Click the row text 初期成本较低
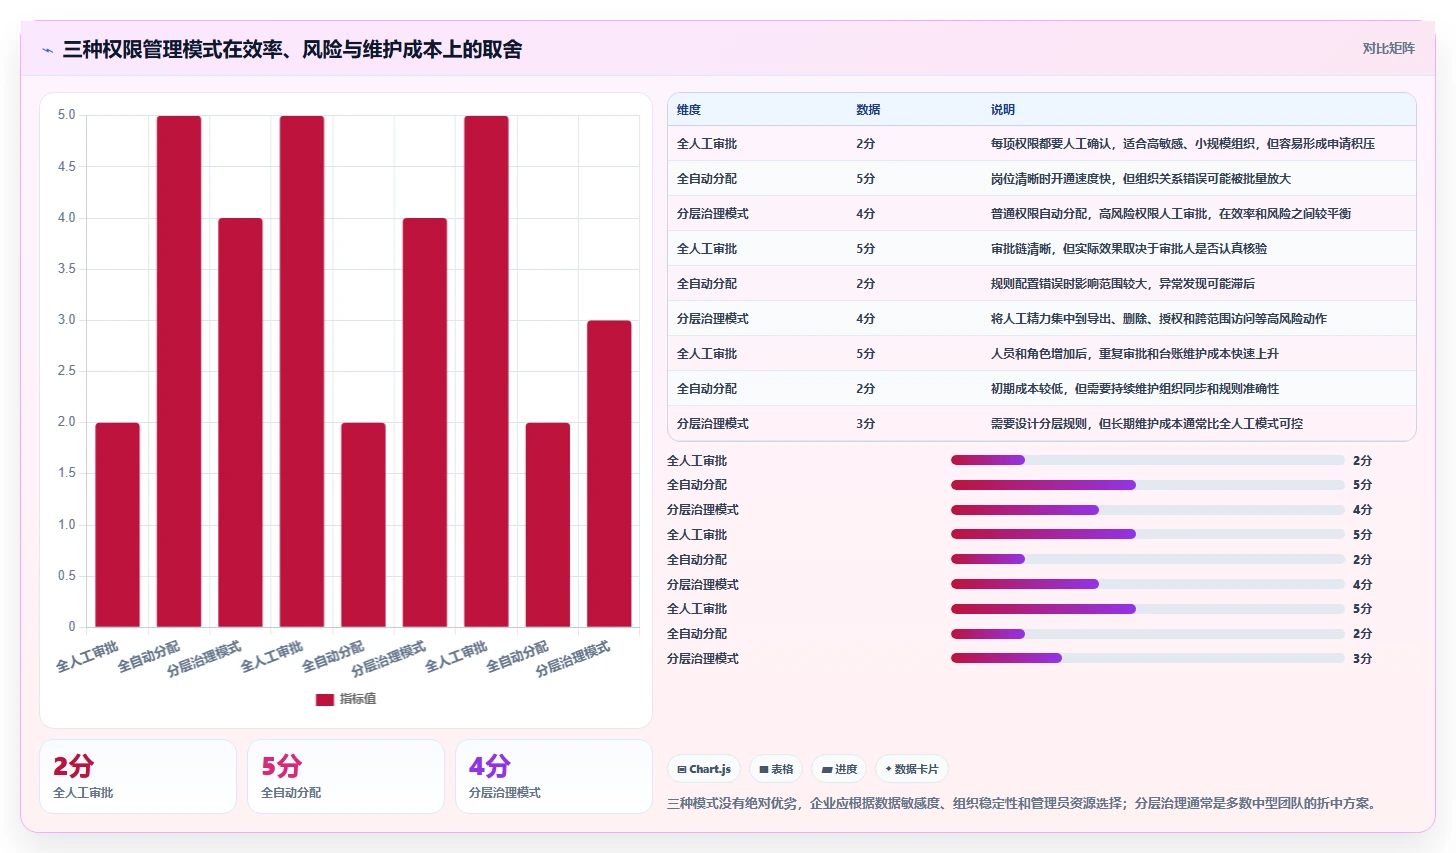This screenshot has height=853, width=1456. coord(1027,389)
